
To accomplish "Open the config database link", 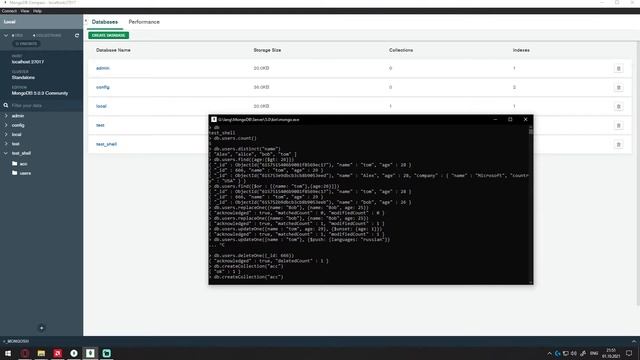I will click(102, 87).
